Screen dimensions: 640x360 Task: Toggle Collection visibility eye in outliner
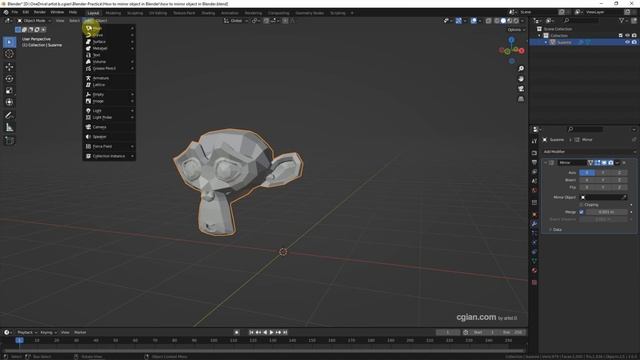click(x=627, y=36)
